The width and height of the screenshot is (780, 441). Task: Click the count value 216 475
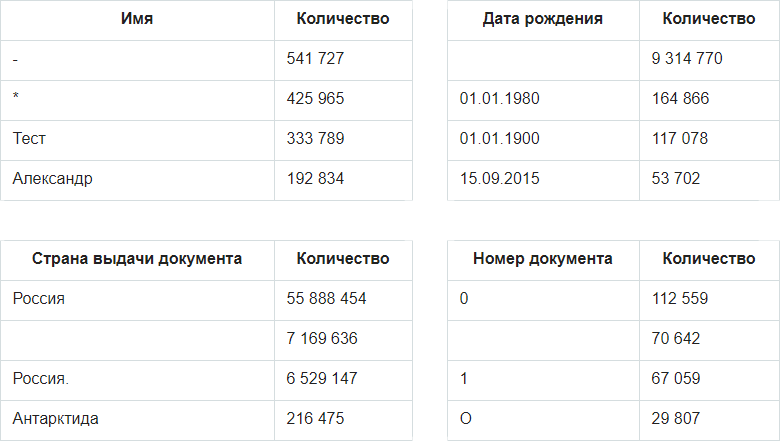(315, 419)
